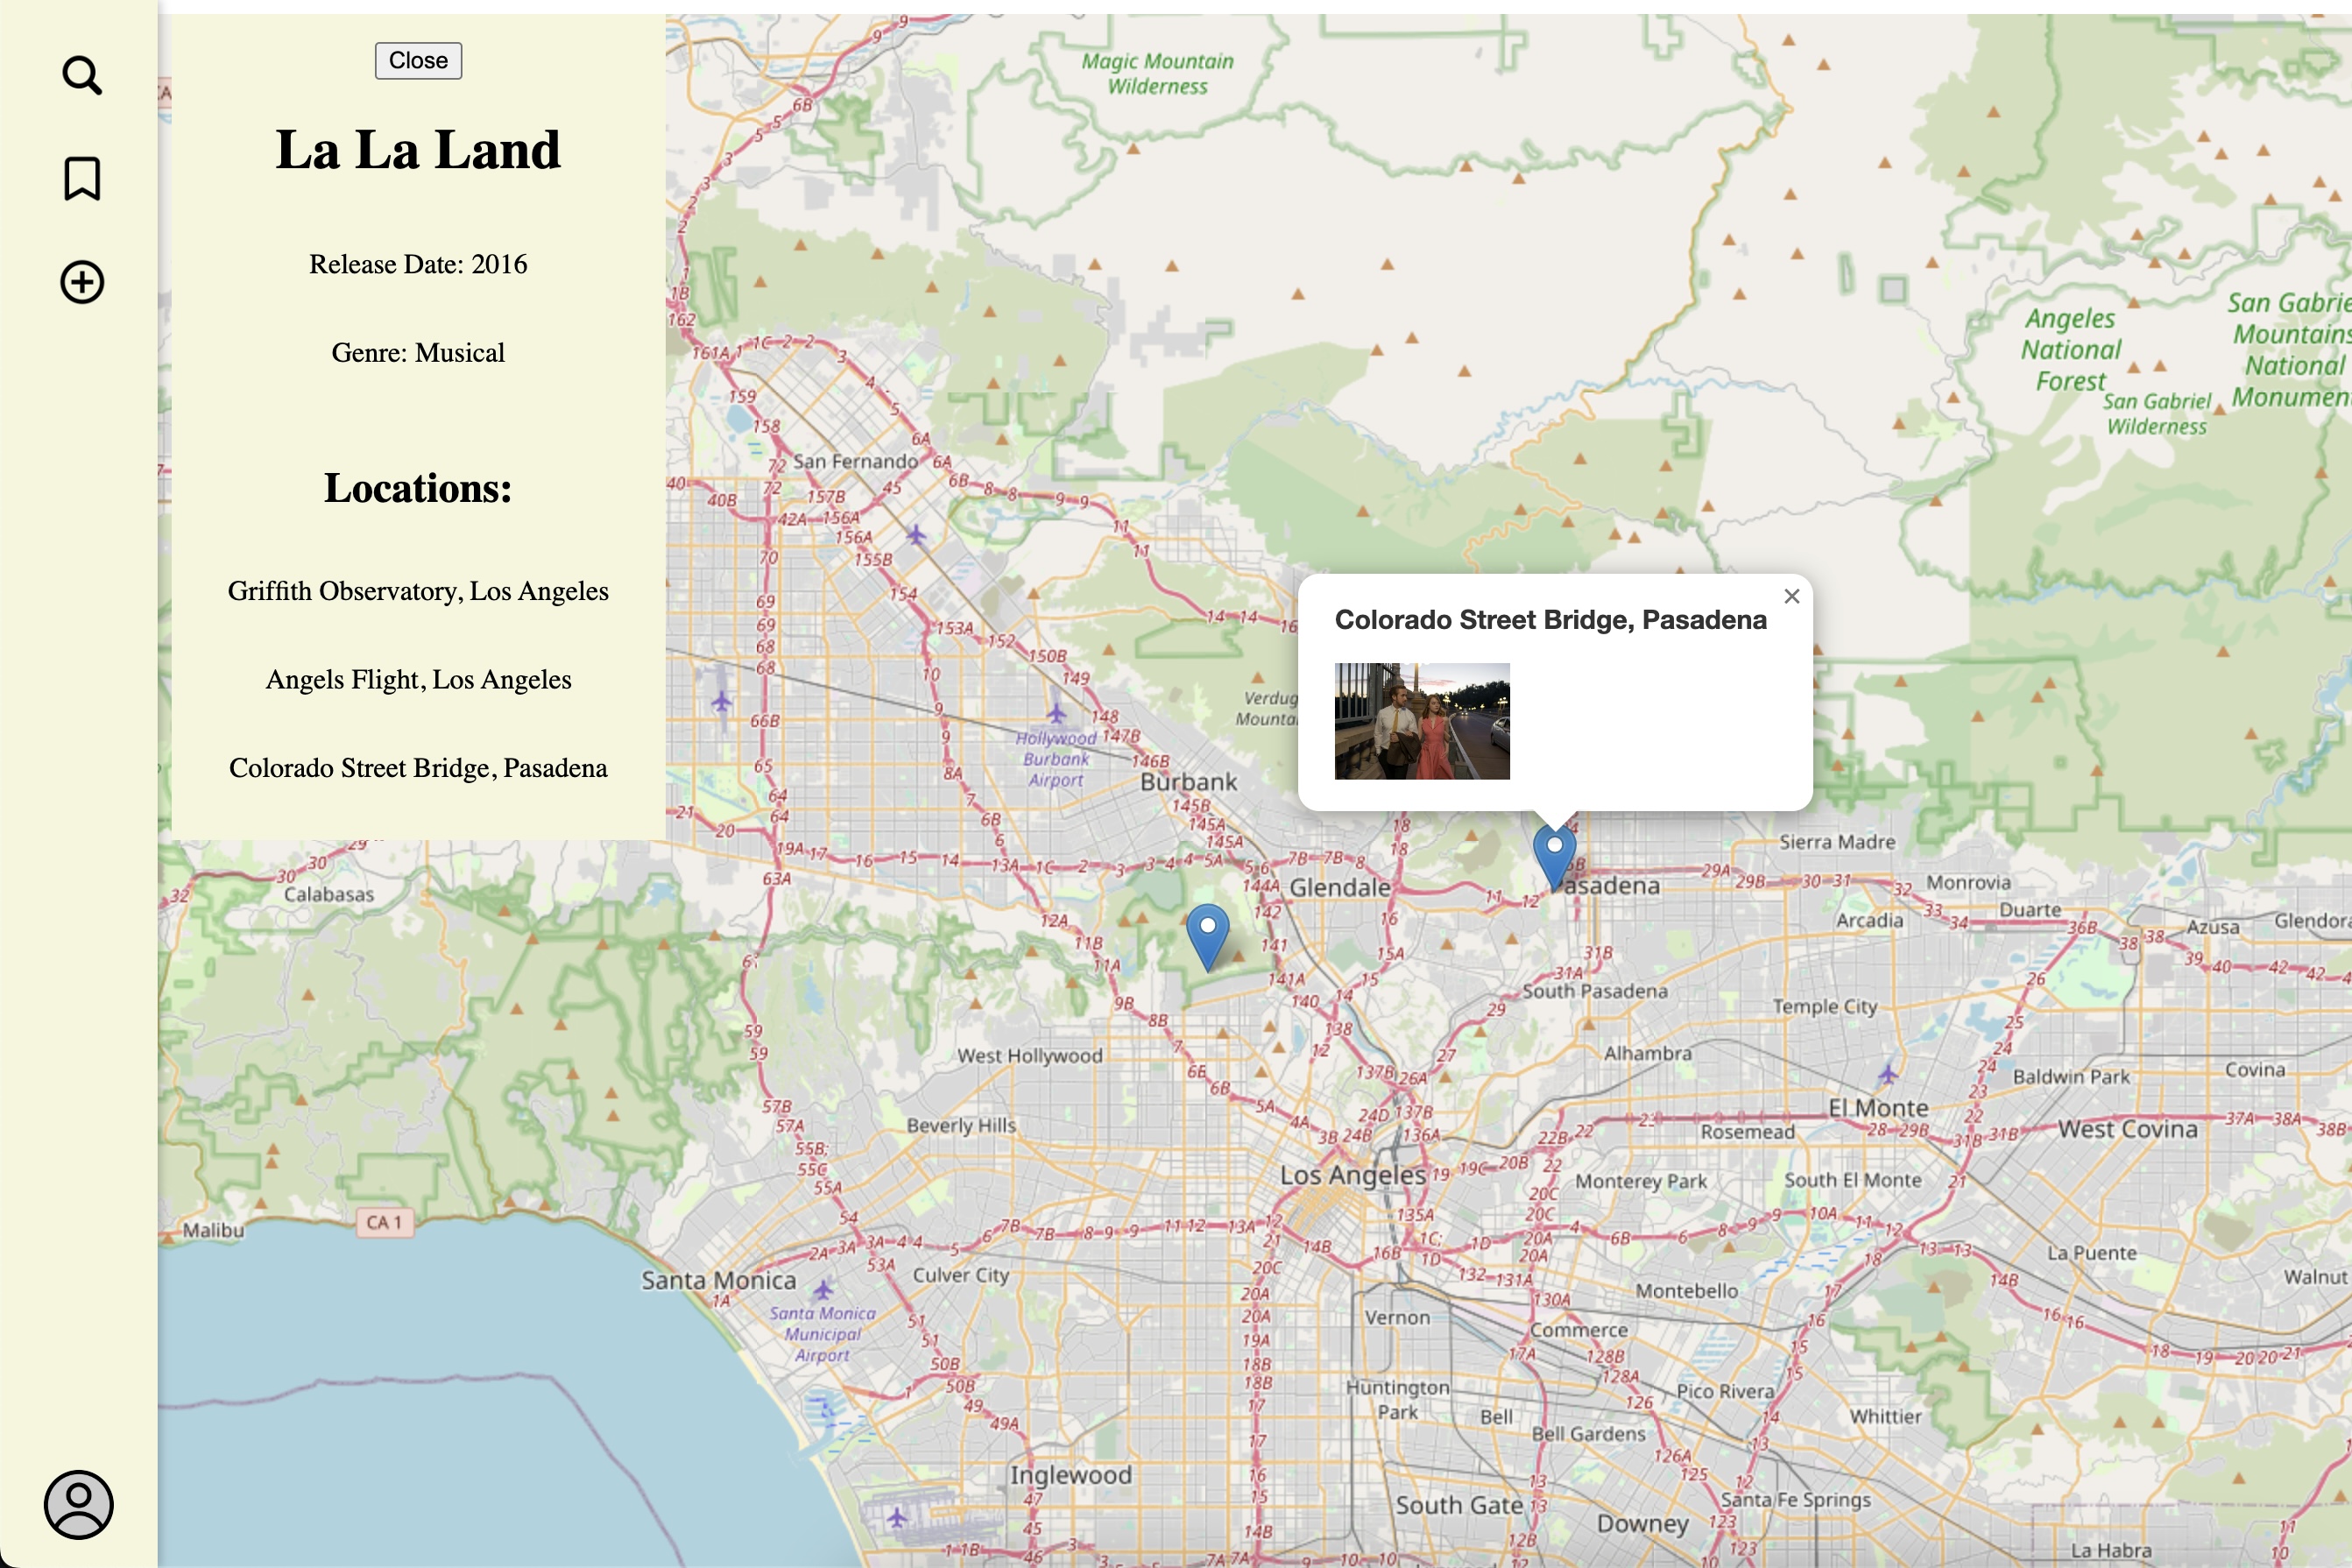Click the add plus-circle icon

click(81, 282)
